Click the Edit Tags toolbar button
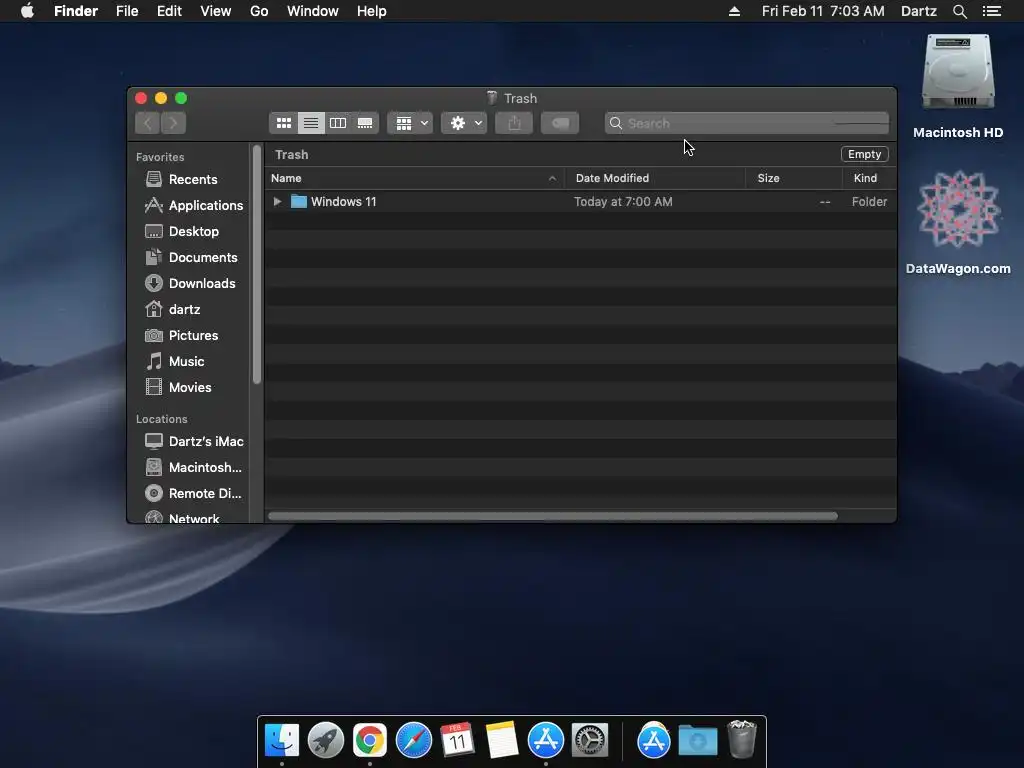The width and height of the screenshot is (1024, 768). (560, 123)
